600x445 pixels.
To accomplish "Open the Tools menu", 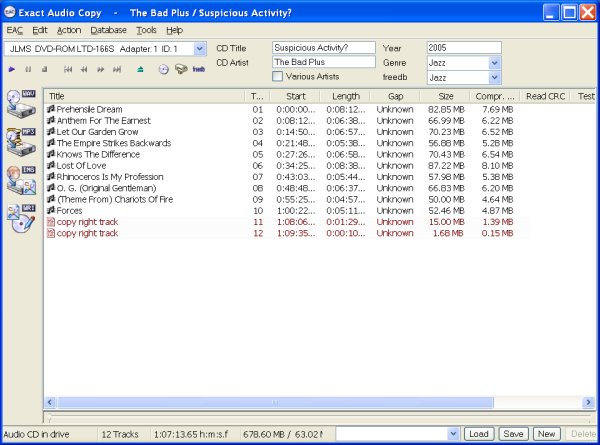I will point(147,30).
